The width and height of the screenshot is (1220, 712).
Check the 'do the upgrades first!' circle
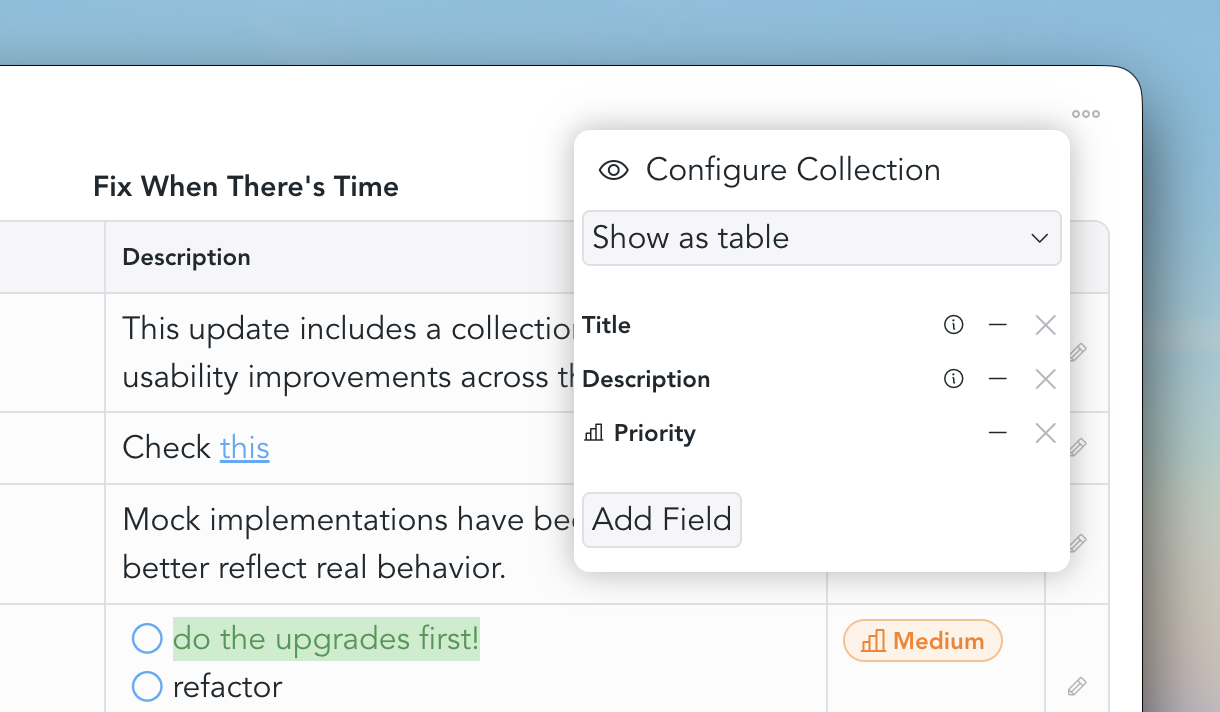[147, 638]
